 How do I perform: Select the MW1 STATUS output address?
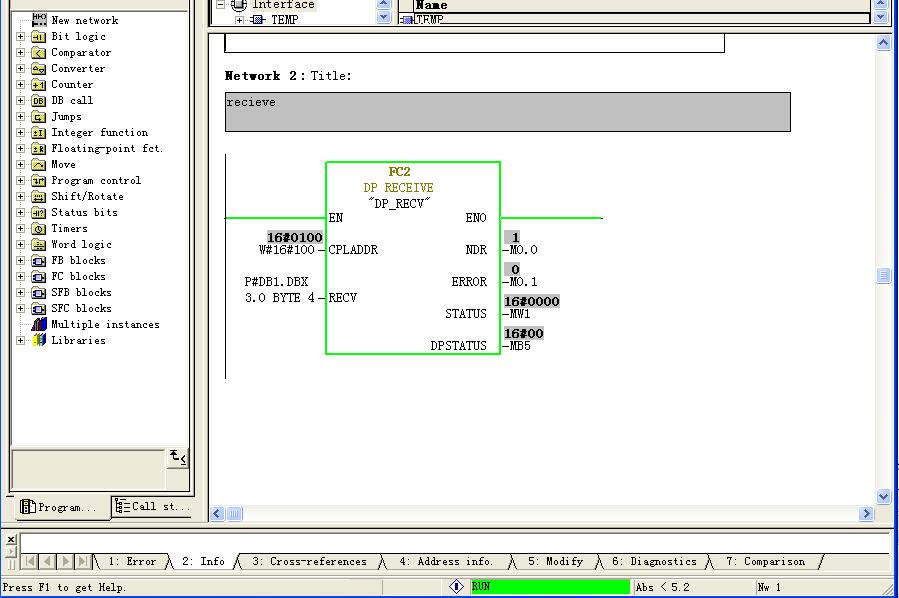[x=520, y=314]
